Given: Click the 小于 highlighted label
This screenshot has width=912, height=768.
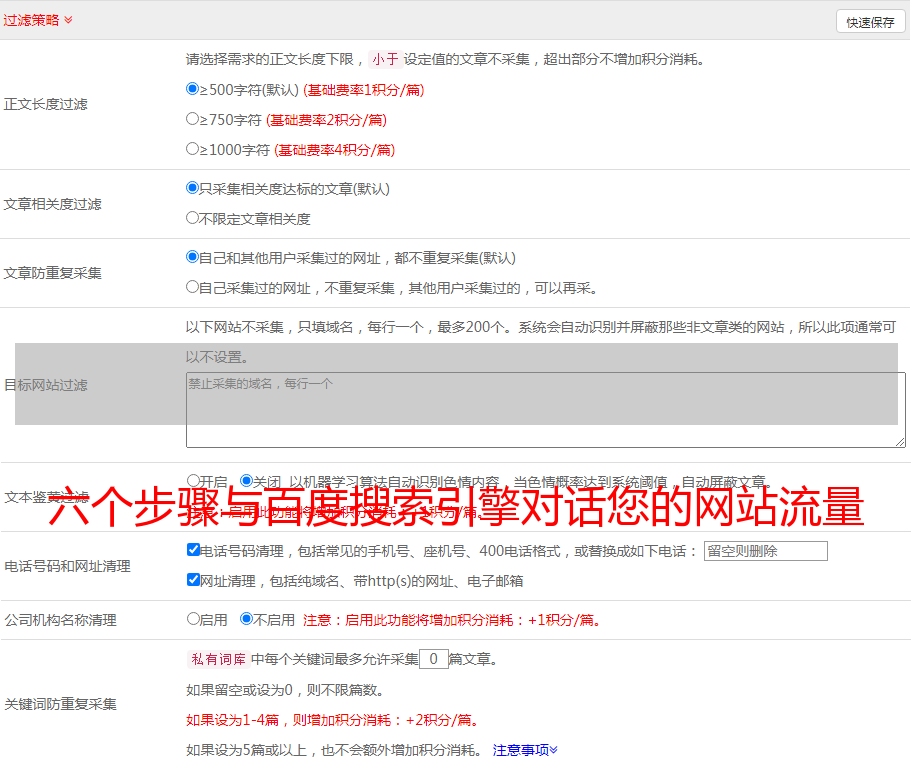Looking at the screenshot, I should 386,59.
